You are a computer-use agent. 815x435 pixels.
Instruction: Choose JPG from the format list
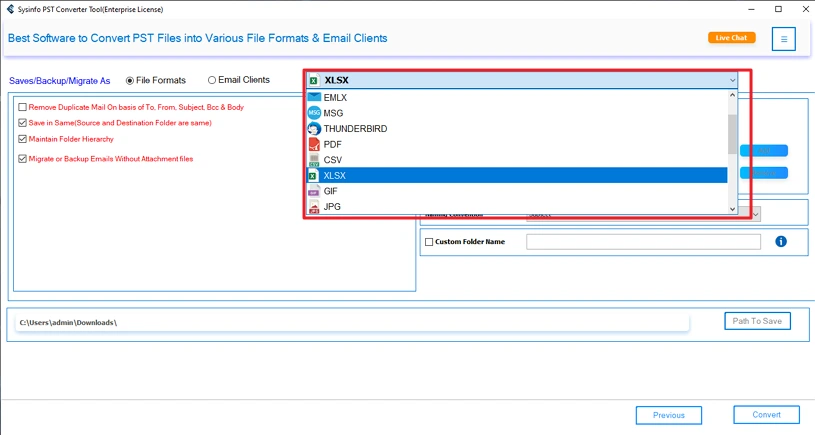(x=517, y=206)
